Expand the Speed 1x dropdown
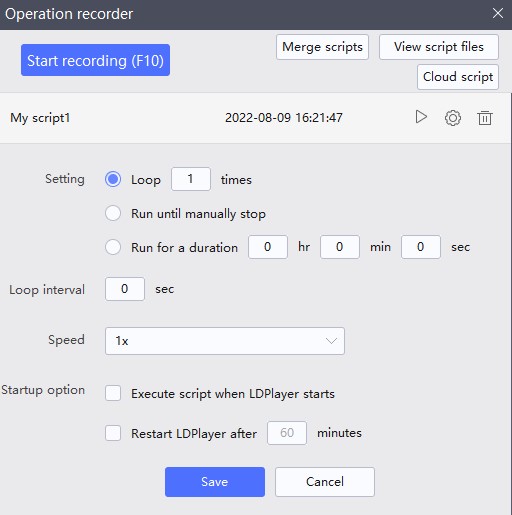Screen dimensions: 512x515 (225, 341)
